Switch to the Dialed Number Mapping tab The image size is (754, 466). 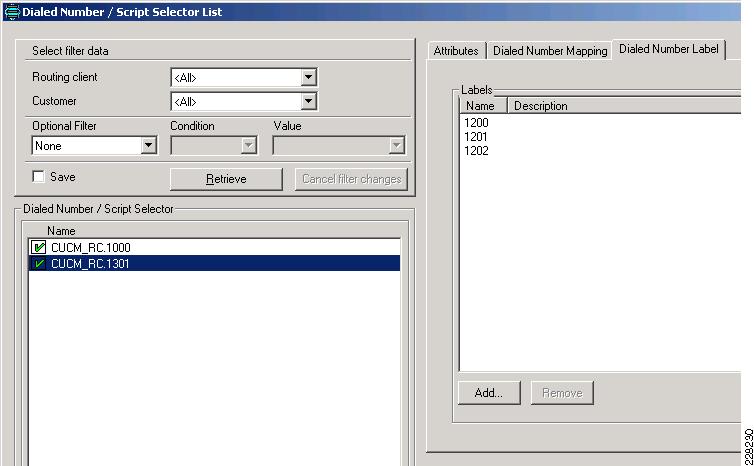point(550,51)
